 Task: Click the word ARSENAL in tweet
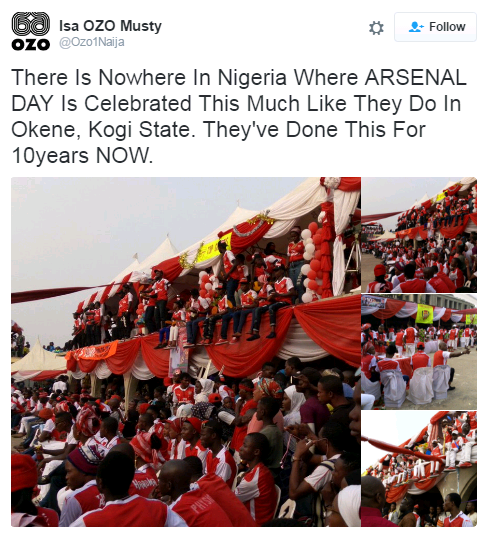pyautogui.click(x=415, y=78)
